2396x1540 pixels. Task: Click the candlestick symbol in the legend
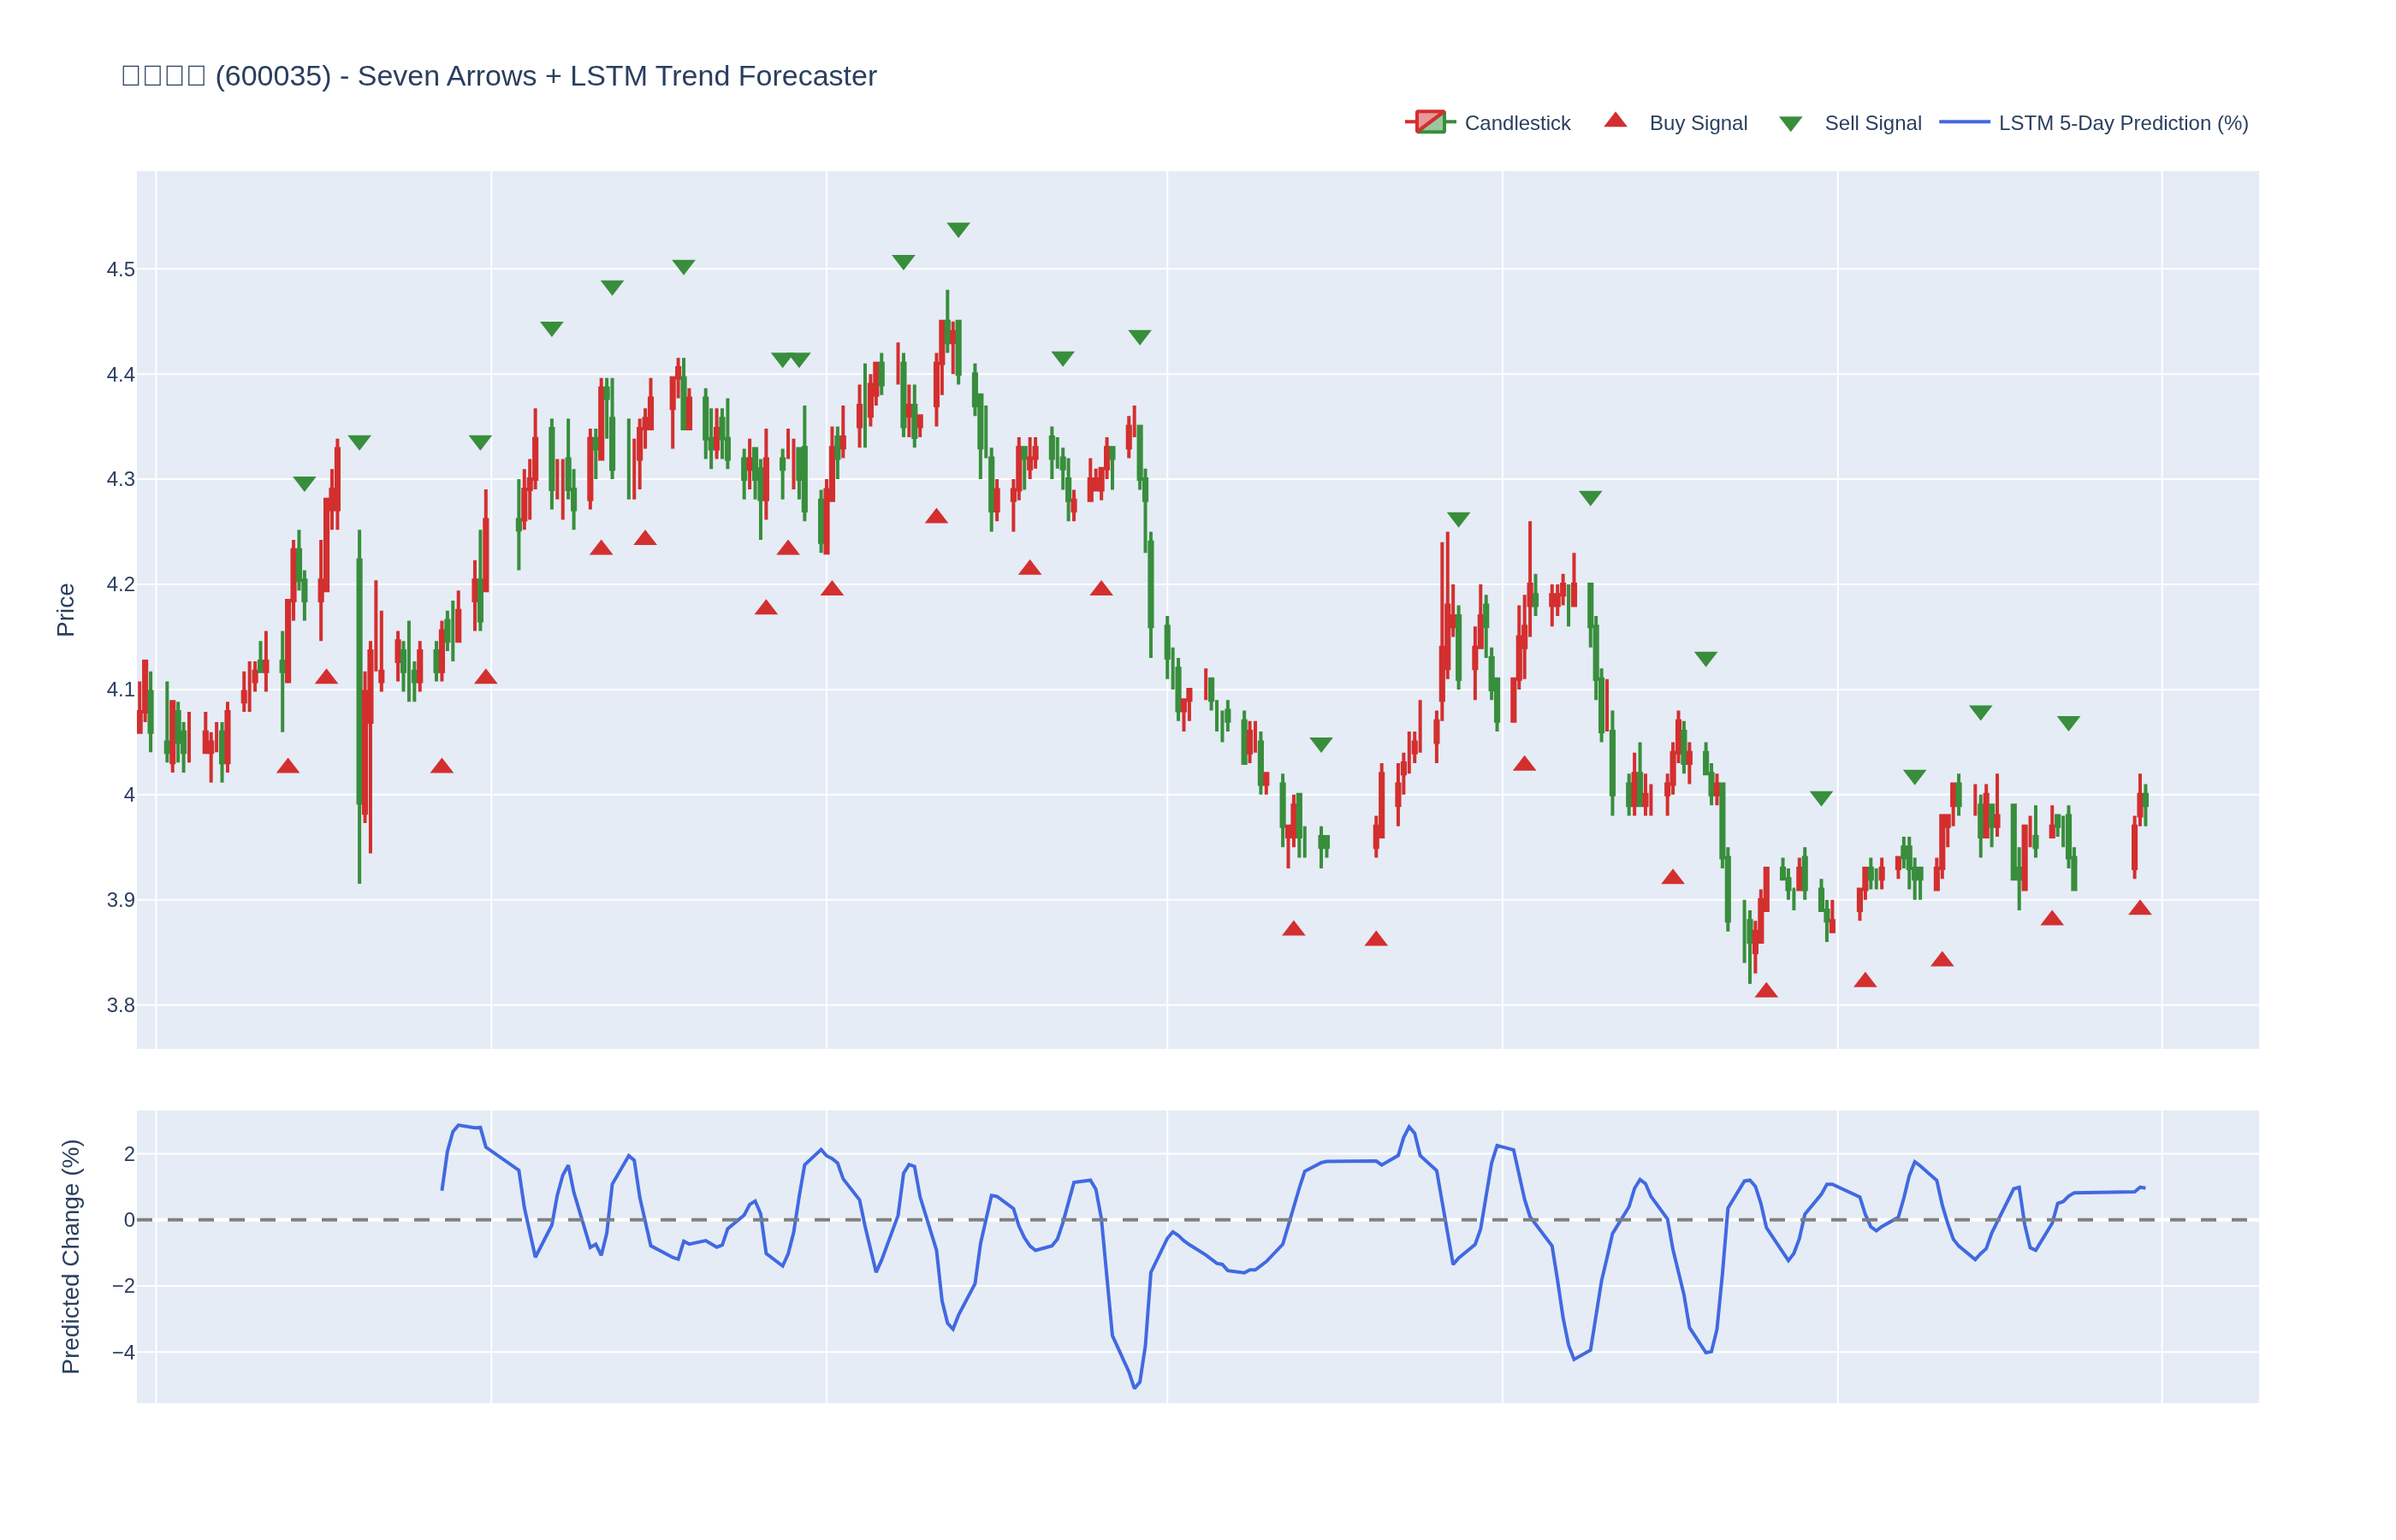pyautogui.click(x=1430, y=122)
